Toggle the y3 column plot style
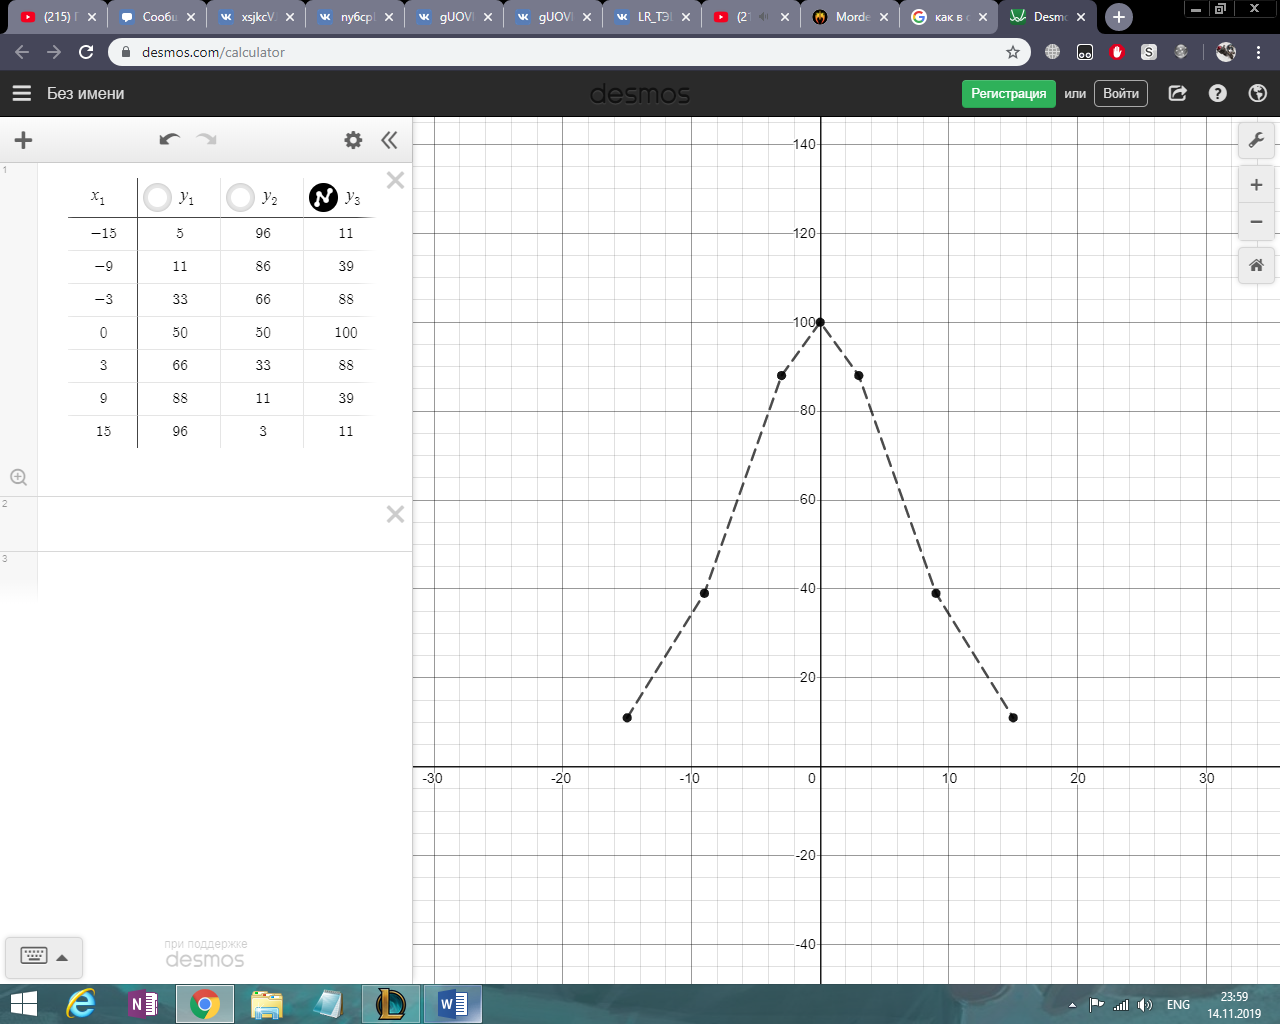The width and height of the screenshot is (1280, 1024). coord(323,197)
